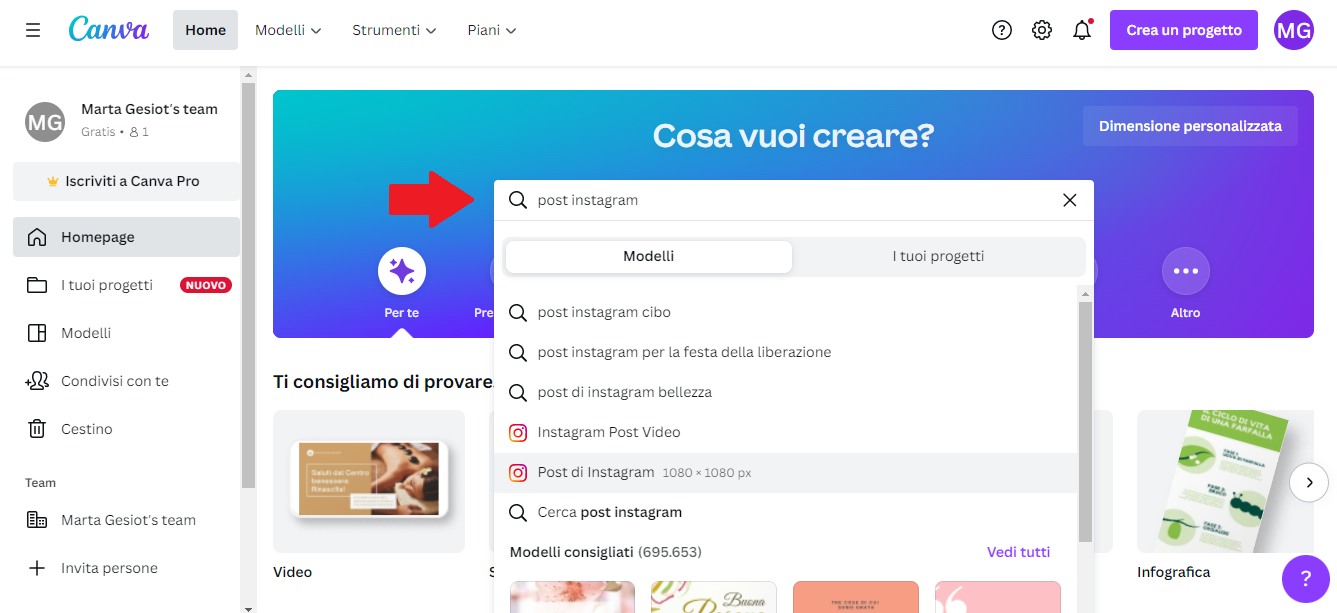This screenshot has height=613, width=1337.
Task: Open "Vedi tutti" for recommended templates
Action: coord(1018,551)
